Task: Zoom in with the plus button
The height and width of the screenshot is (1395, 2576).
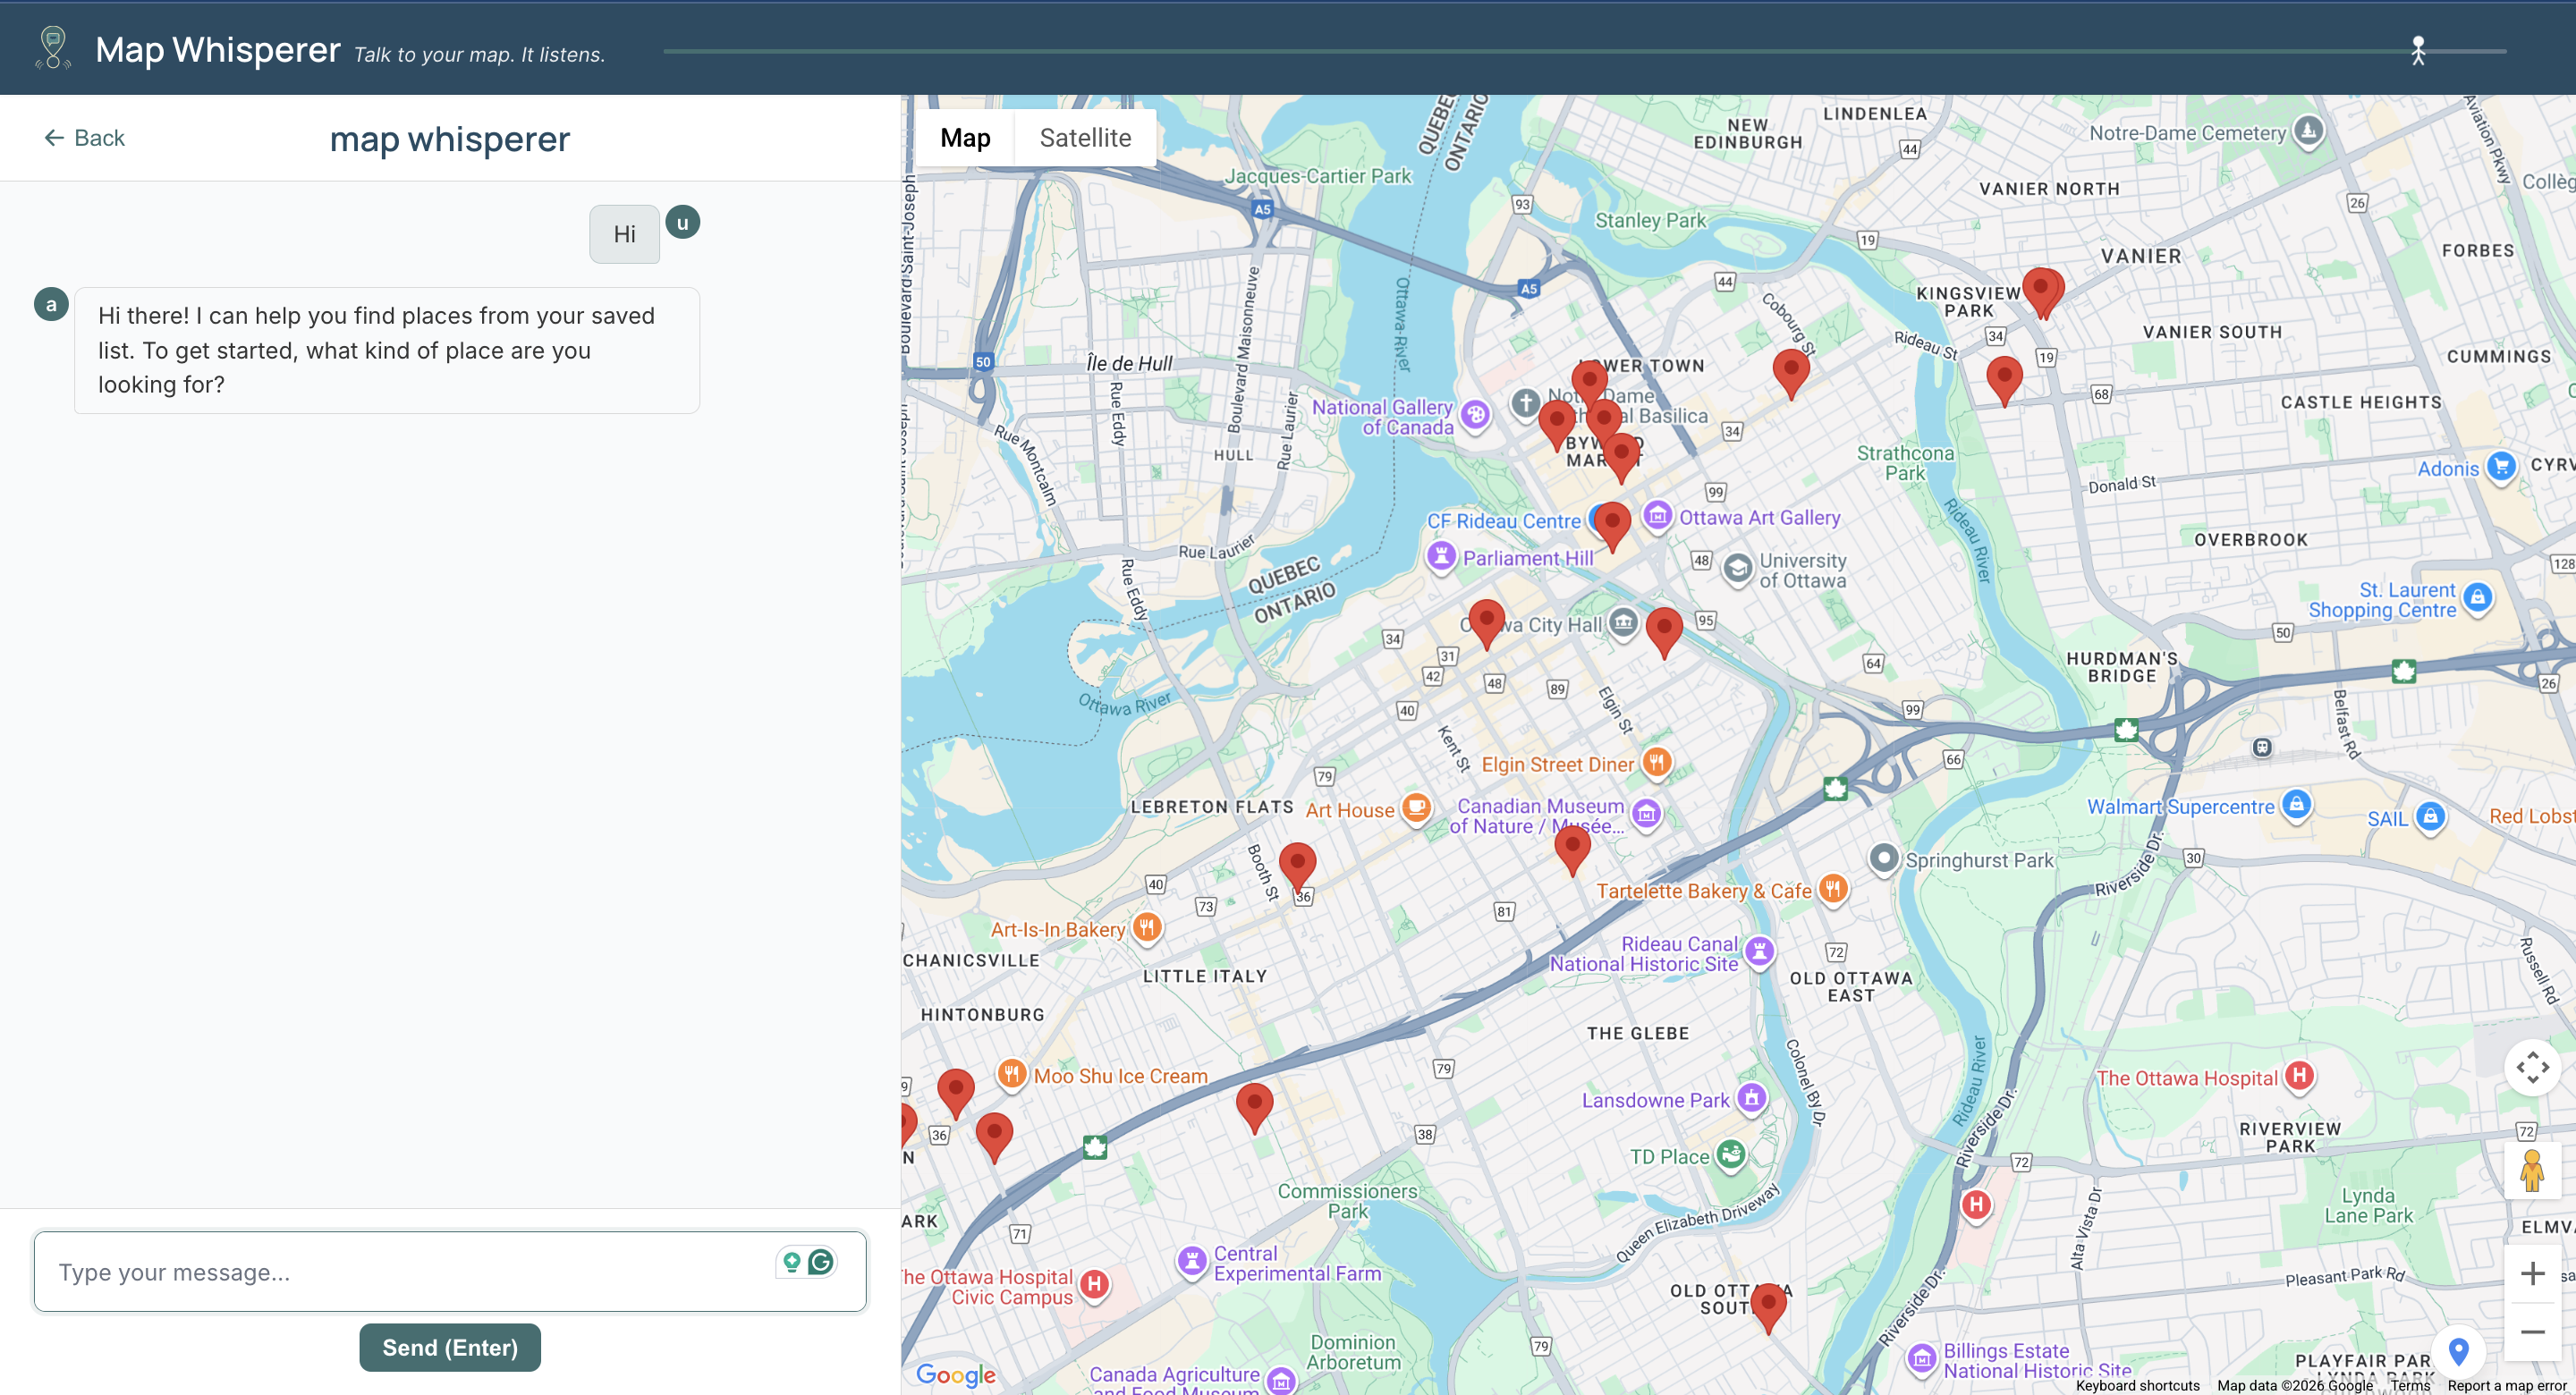Action: 2531,1273
